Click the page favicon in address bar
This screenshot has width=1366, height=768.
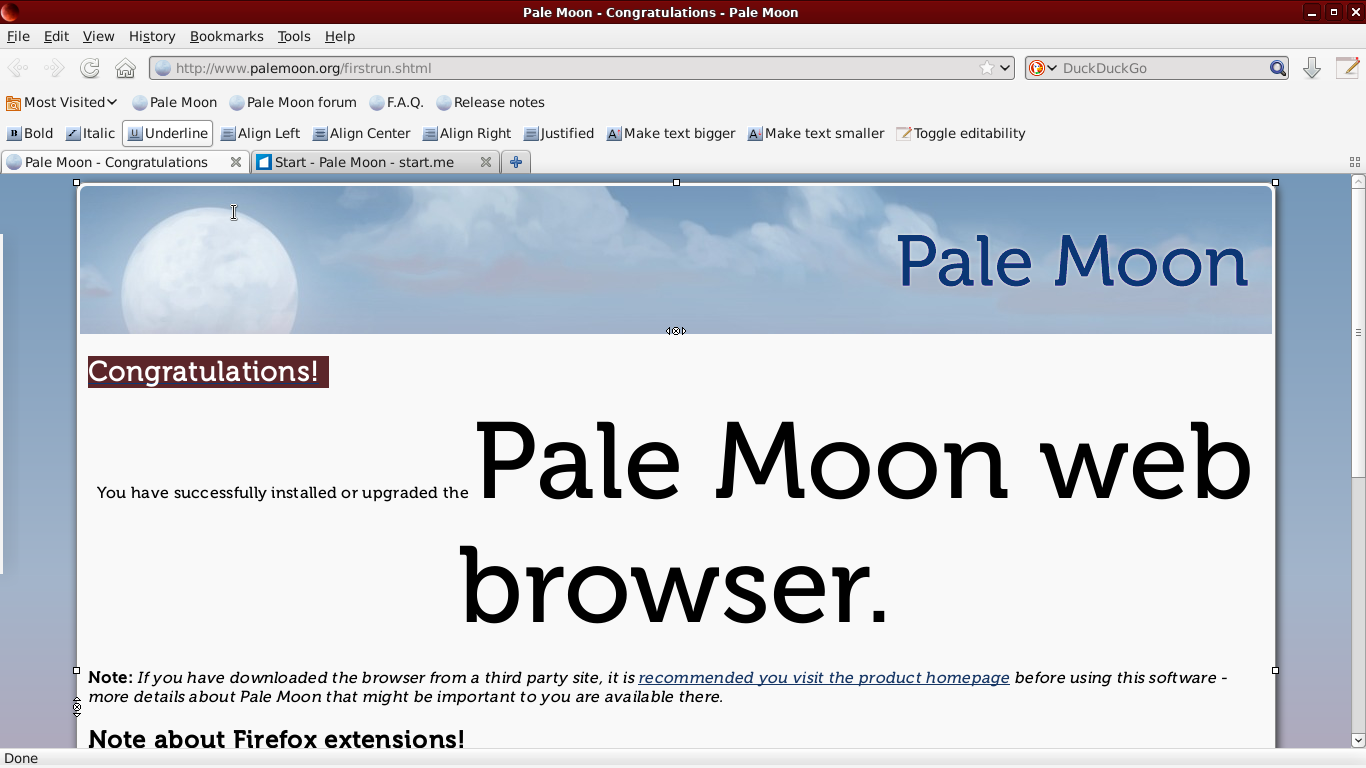(x=163, y=68)
